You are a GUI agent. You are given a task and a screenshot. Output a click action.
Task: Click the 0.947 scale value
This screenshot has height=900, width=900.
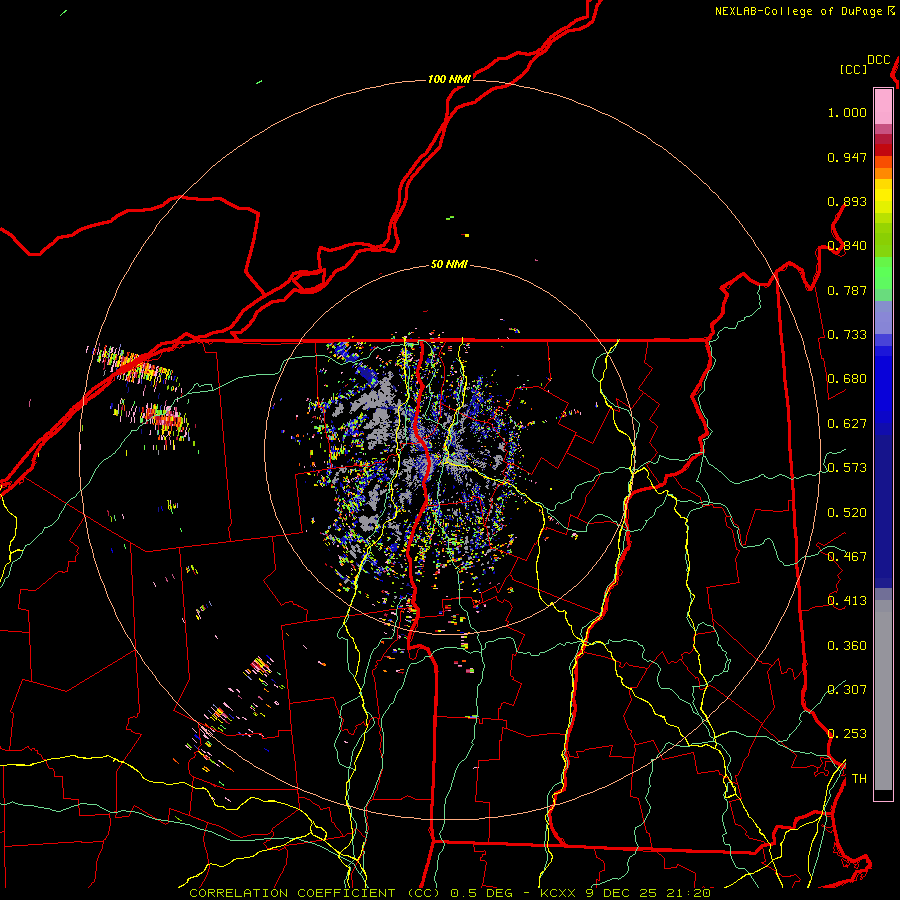point(847,157)
